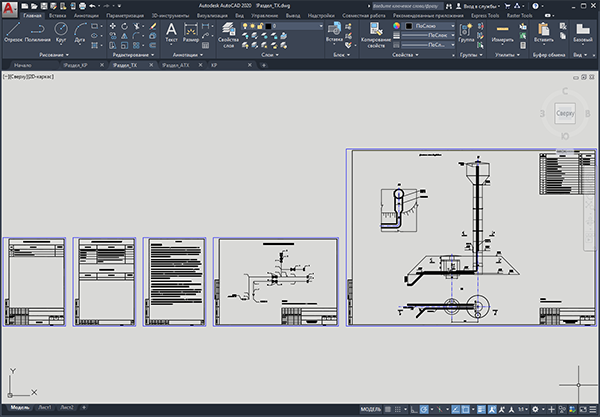Screen dimensions: 600x417
Task: Toggle 2D object snap in status bar
Action: click(x=466, y=410)
